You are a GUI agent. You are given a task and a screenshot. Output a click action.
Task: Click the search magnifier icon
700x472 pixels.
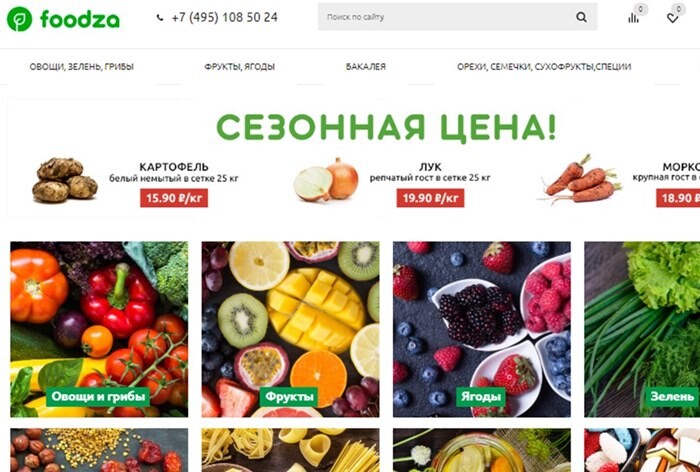581,17
